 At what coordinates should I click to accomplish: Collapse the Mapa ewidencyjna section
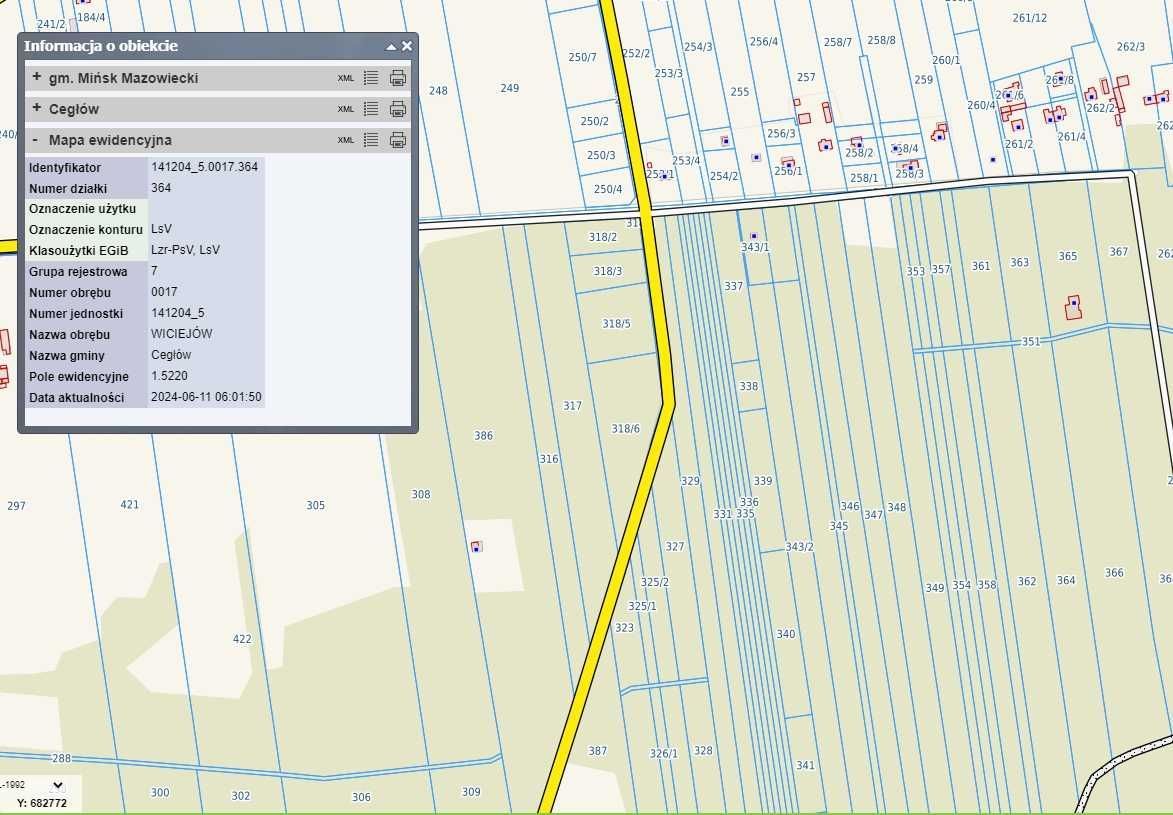[x=37, y=140]
